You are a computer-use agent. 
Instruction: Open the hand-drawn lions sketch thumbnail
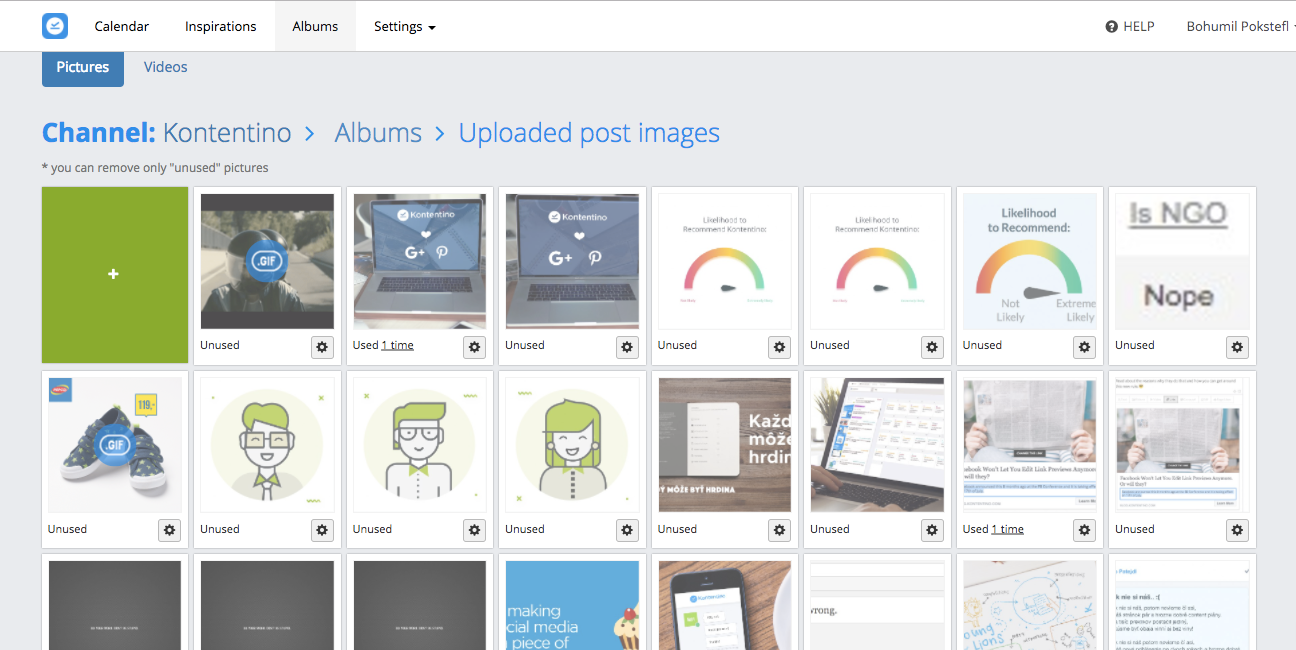click(x=1030, y=605)
